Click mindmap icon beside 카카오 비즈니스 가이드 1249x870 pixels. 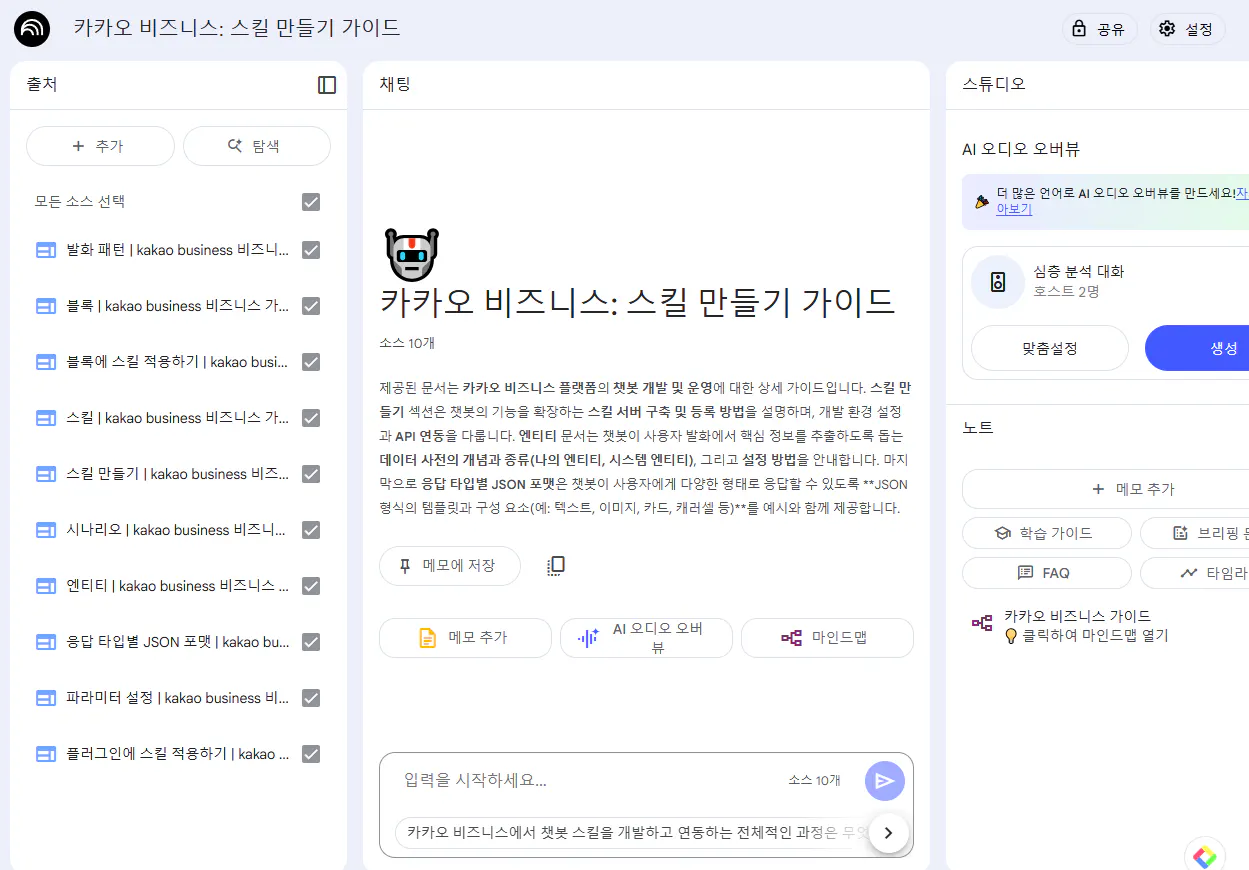[x=982, y=623]
